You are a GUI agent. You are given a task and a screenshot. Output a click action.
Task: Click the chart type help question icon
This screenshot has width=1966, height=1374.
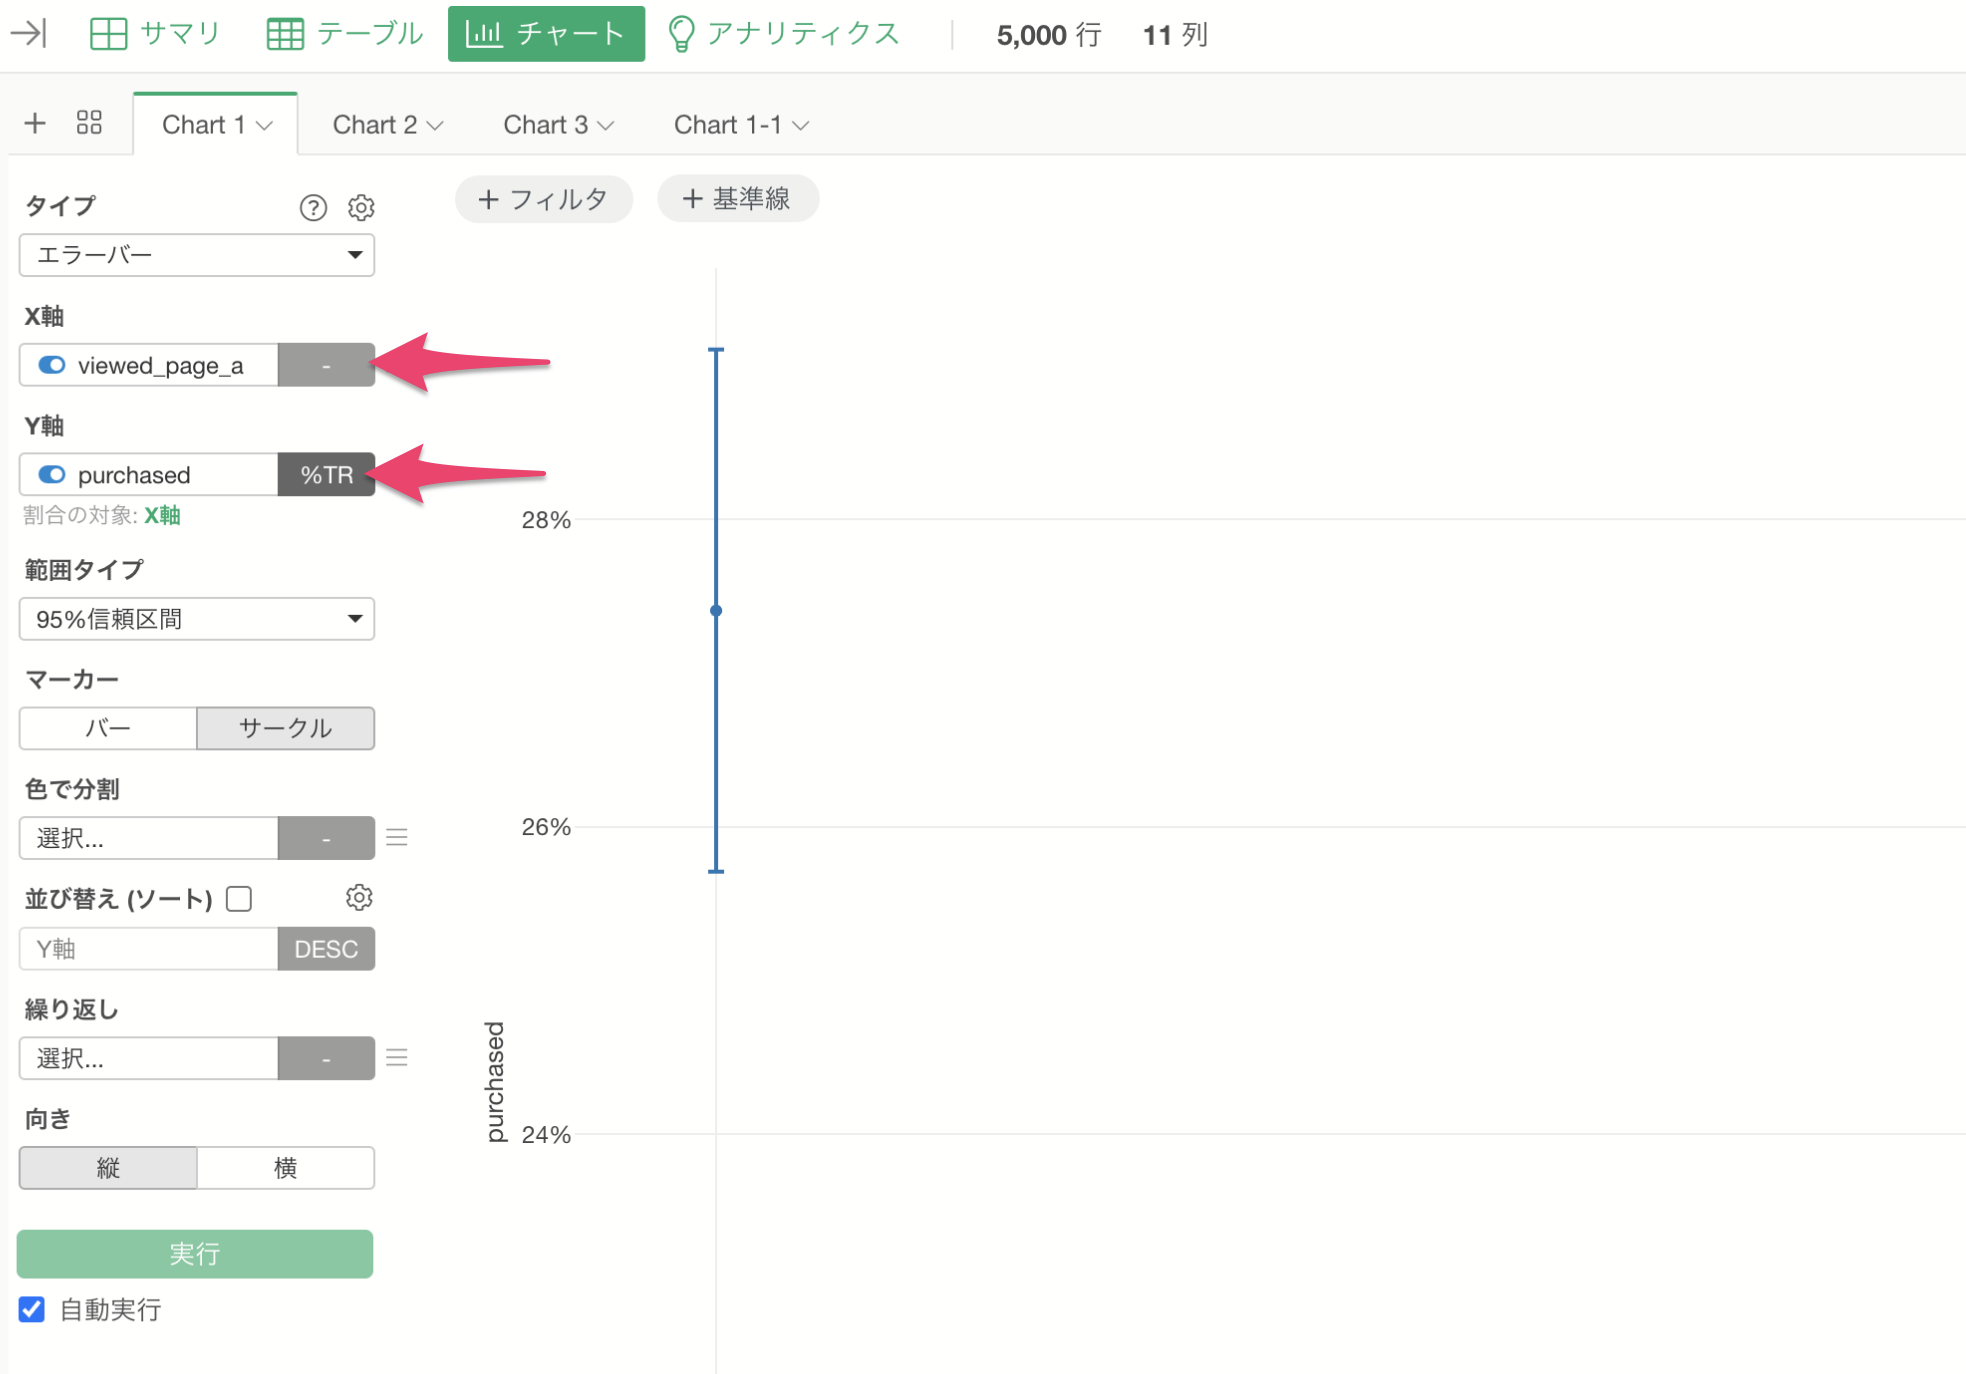tap(313, 207)
